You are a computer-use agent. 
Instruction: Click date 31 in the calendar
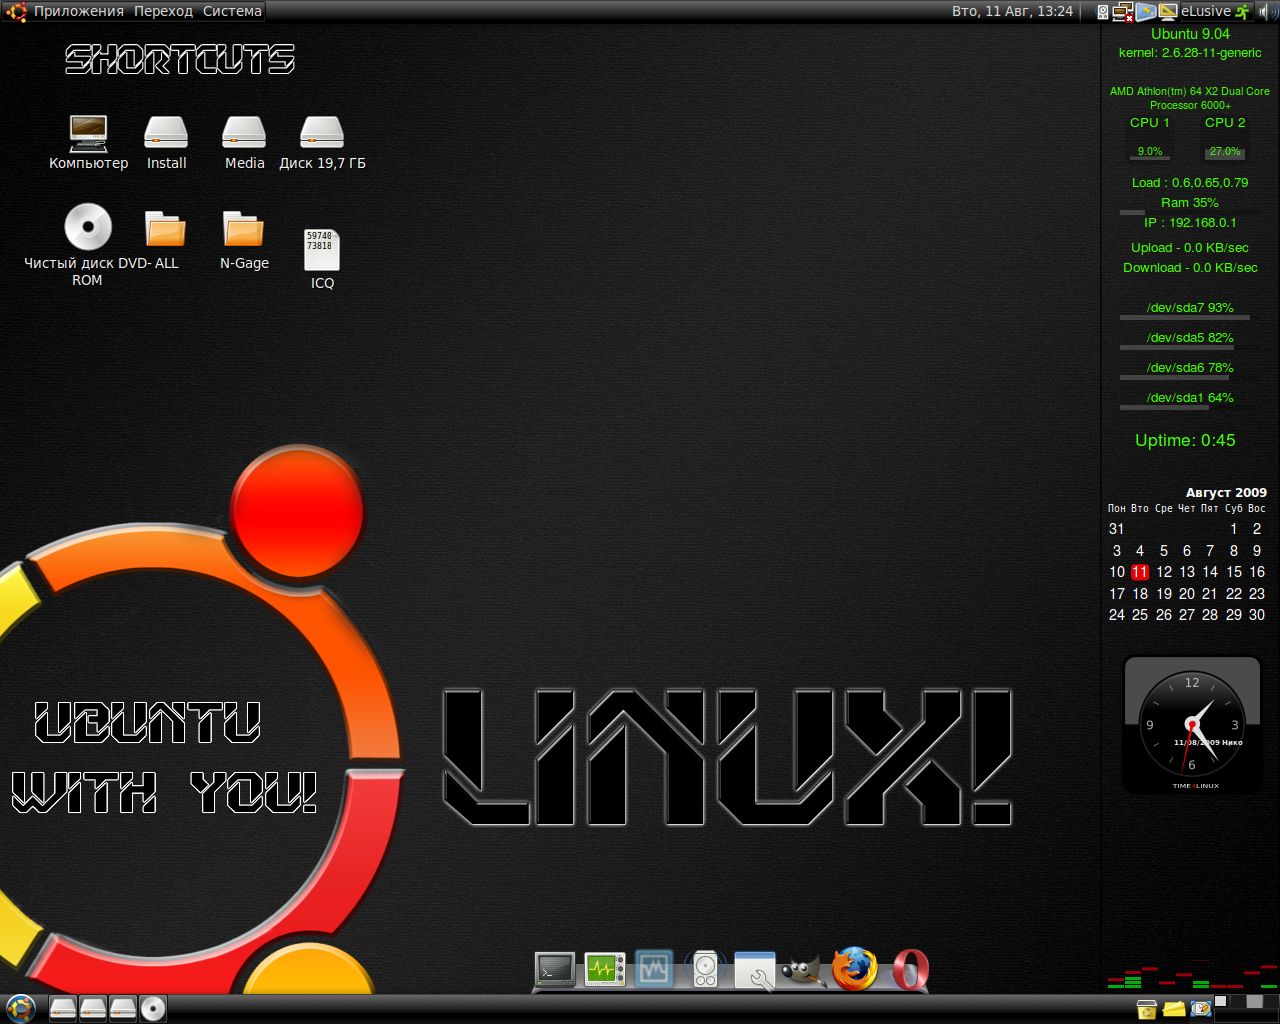click(1117, 529)
